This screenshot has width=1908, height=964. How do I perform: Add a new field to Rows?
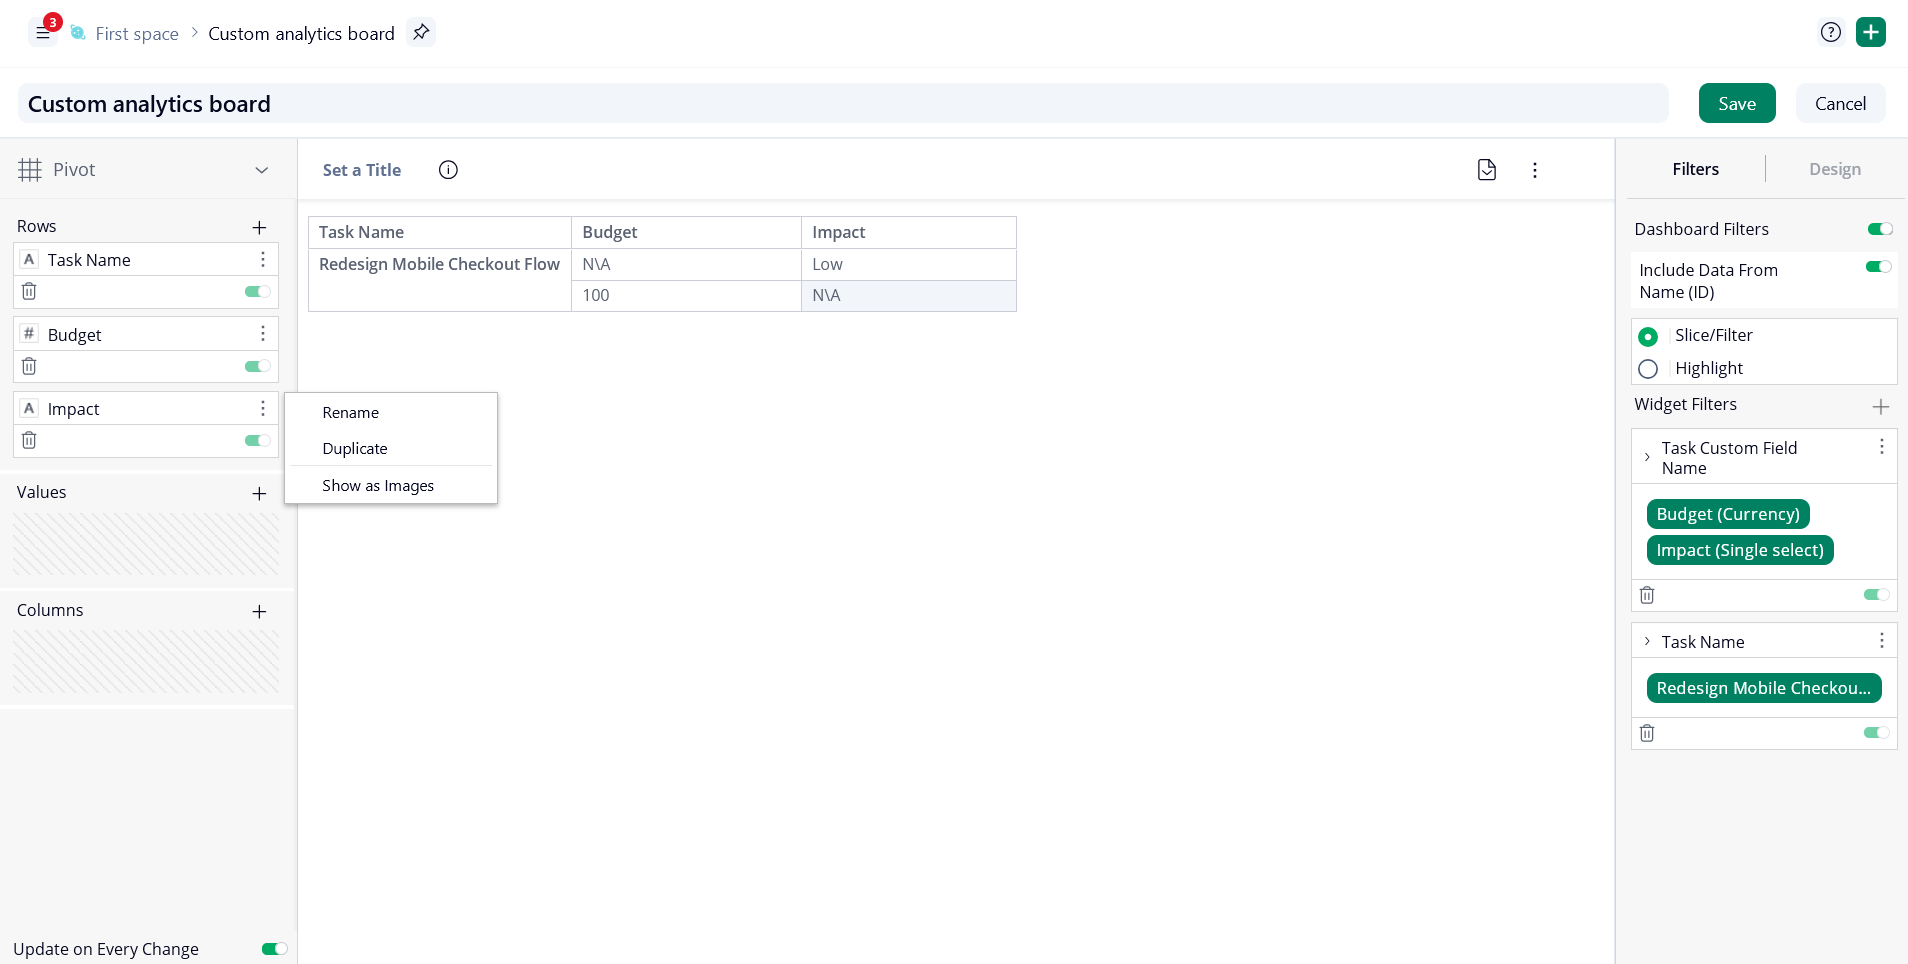tap(259, 228)
